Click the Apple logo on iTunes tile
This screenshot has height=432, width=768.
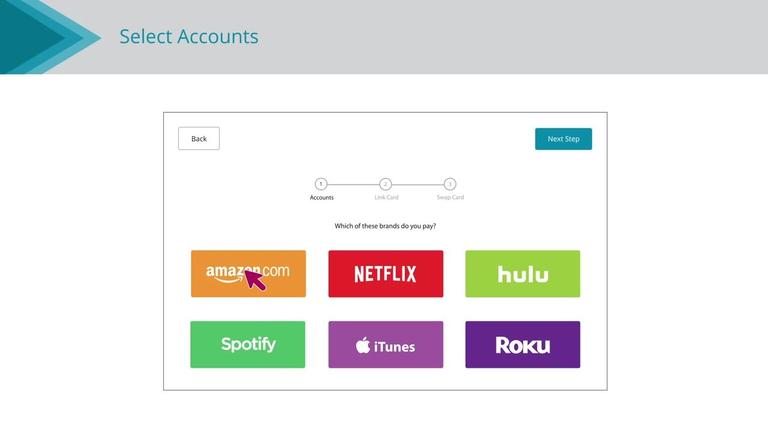click(x=363, y=345)
